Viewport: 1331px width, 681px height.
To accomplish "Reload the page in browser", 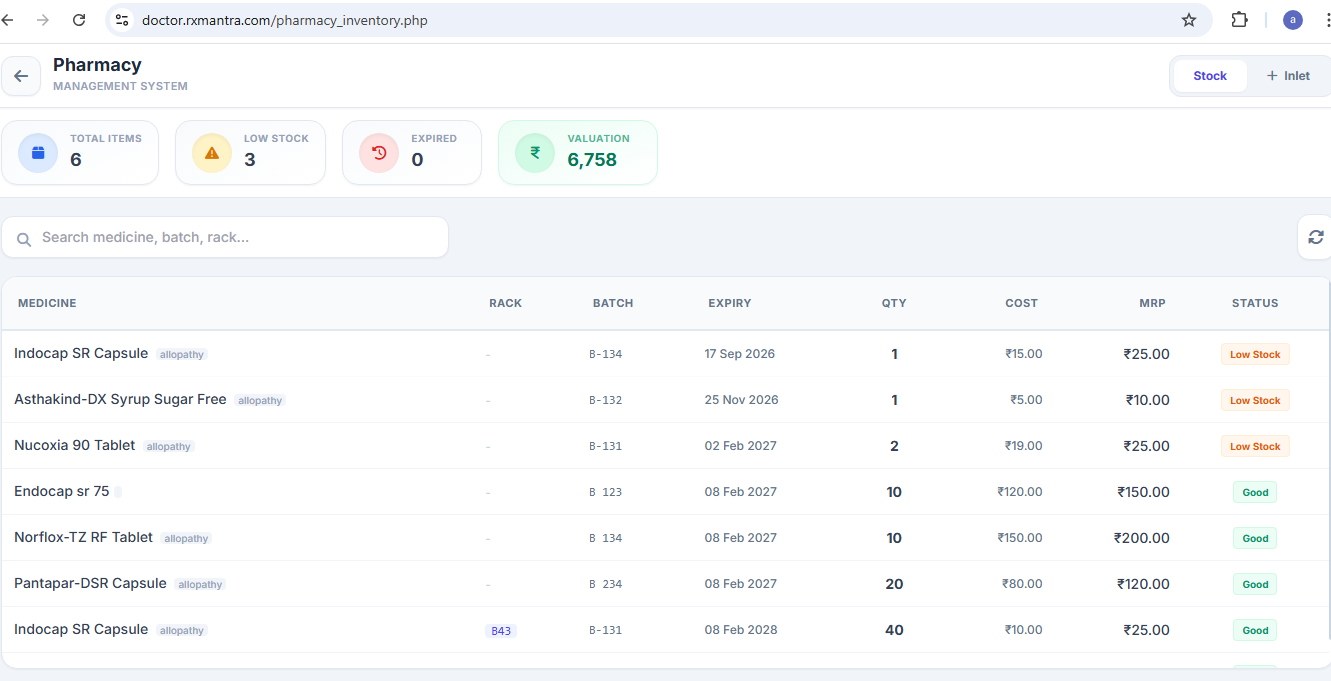I will coord(79,20).
